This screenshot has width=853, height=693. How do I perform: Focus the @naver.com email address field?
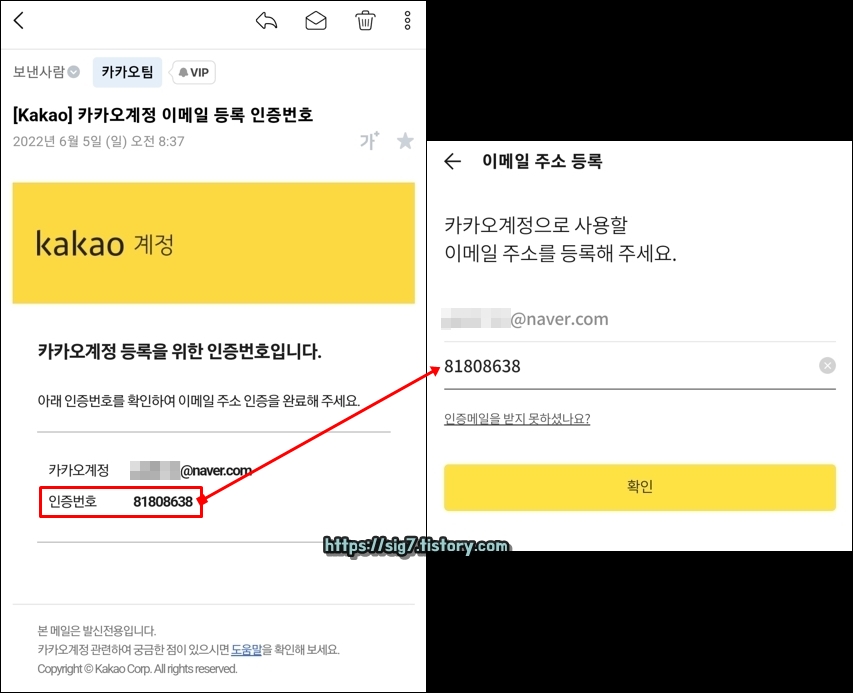640,319
